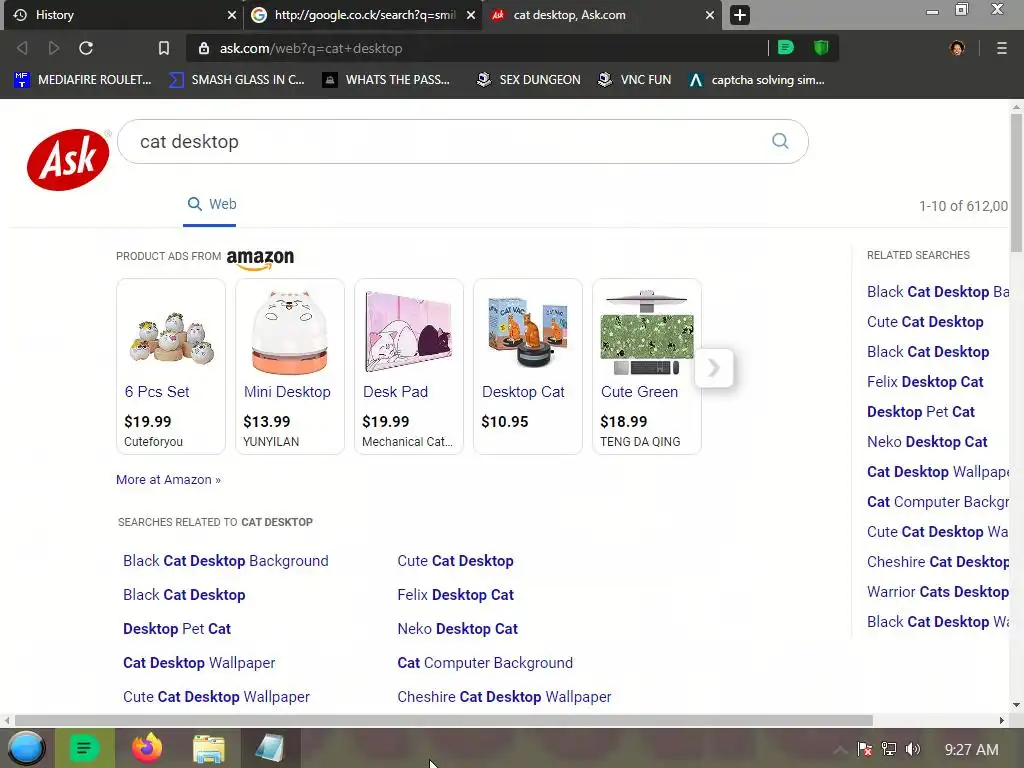Open the MEDIAFIRE ROULET... bookmark
Viewport: 1024px width, 768px height.
click(x=83, y=80)
